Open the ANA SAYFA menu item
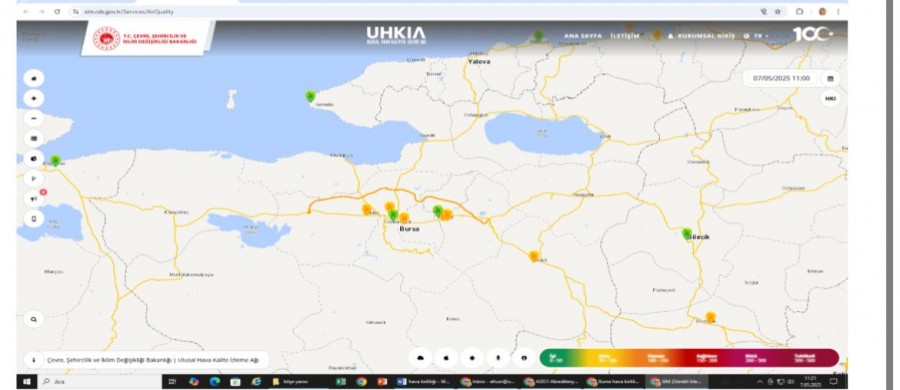This screenshot has height=390, width=900. coord(583,36)
